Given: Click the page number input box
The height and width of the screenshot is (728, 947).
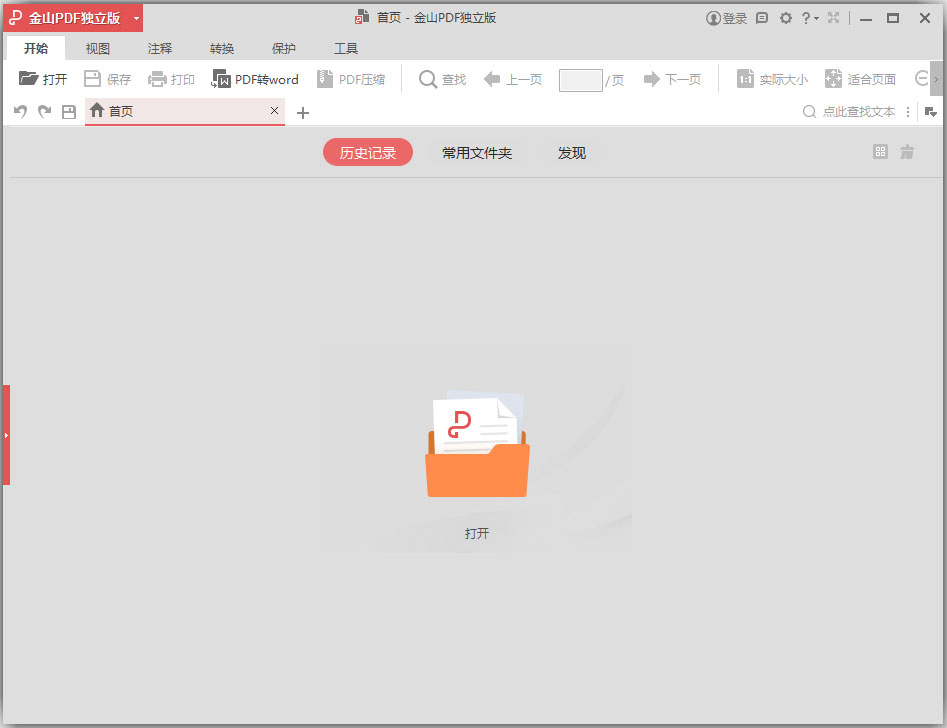Looking at the screenshot, I should tap(580, 80).
